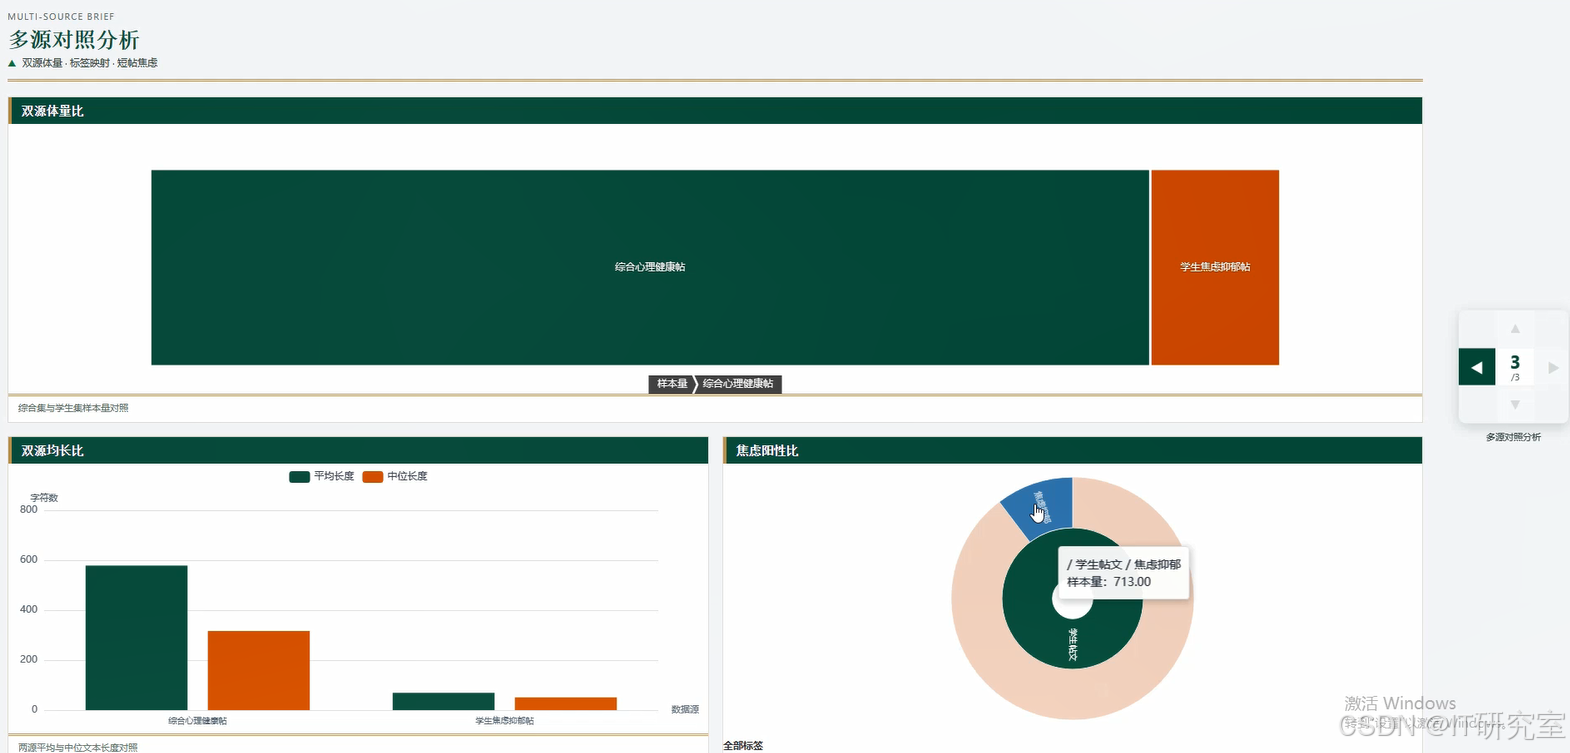Click the subtitle 双源体量 · 标签映射 · 短帖焦虑
Image resolution: width=1570 pixels, height=753 pixels.
[90, 63]
